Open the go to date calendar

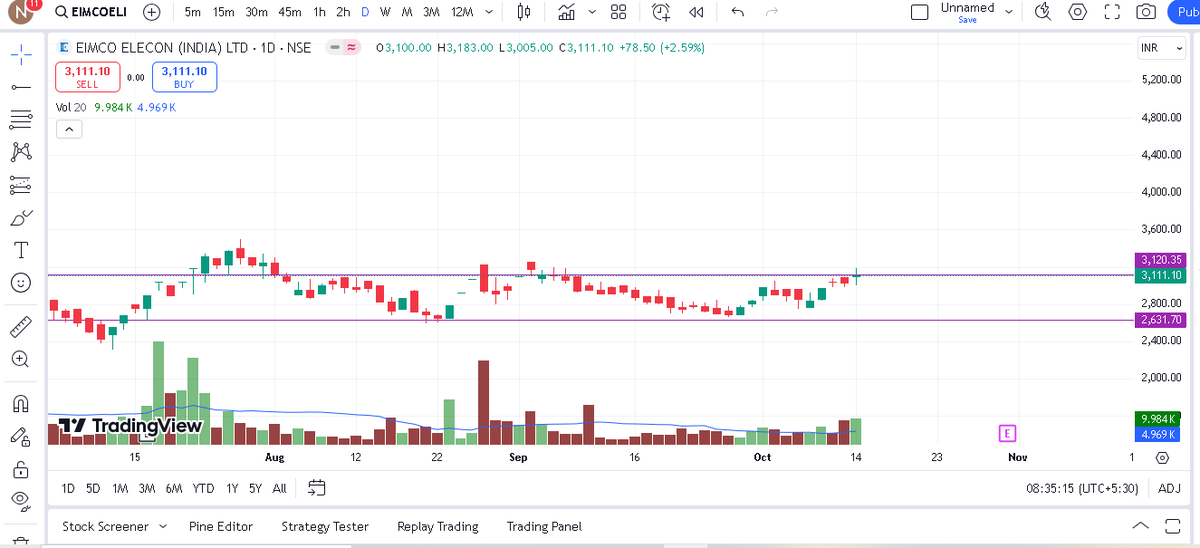point(317,488)
